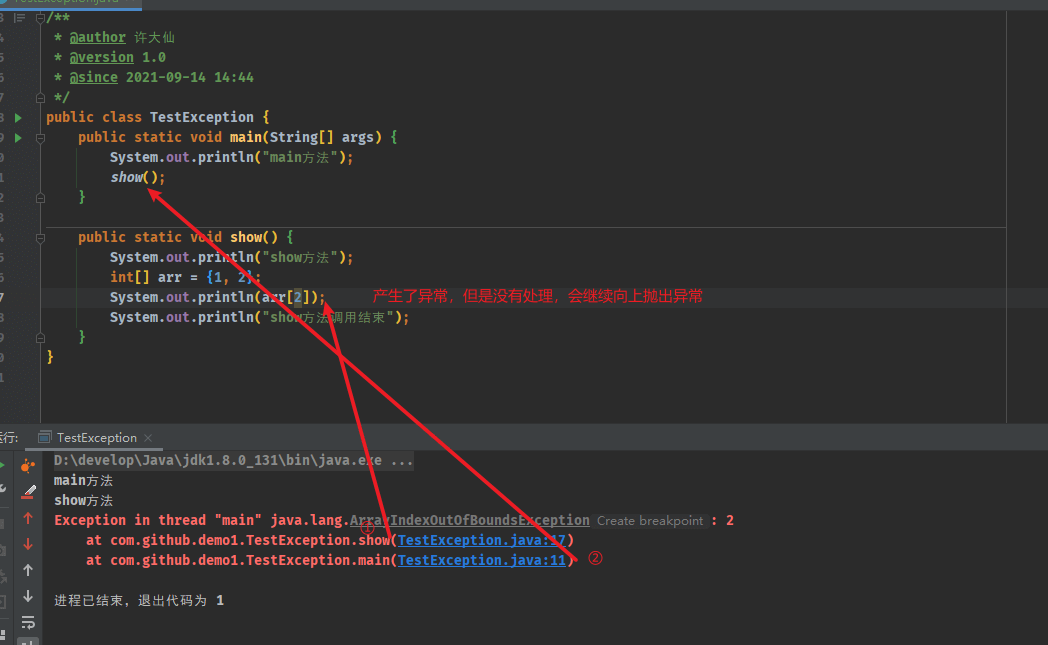The width and height of the screenshot is (1048, 645).
Task: Click the @since Javadoc tag
Action: coord(94,78)
